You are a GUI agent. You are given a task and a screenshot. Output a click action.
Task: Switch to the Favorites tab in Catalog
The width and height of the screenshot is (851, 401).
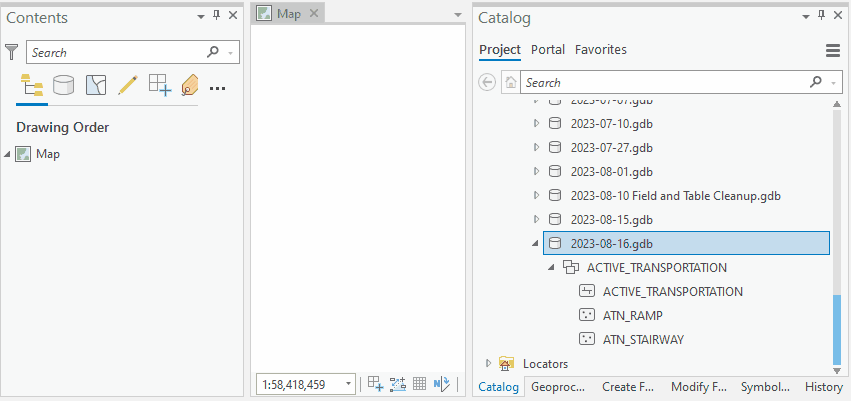601,49
